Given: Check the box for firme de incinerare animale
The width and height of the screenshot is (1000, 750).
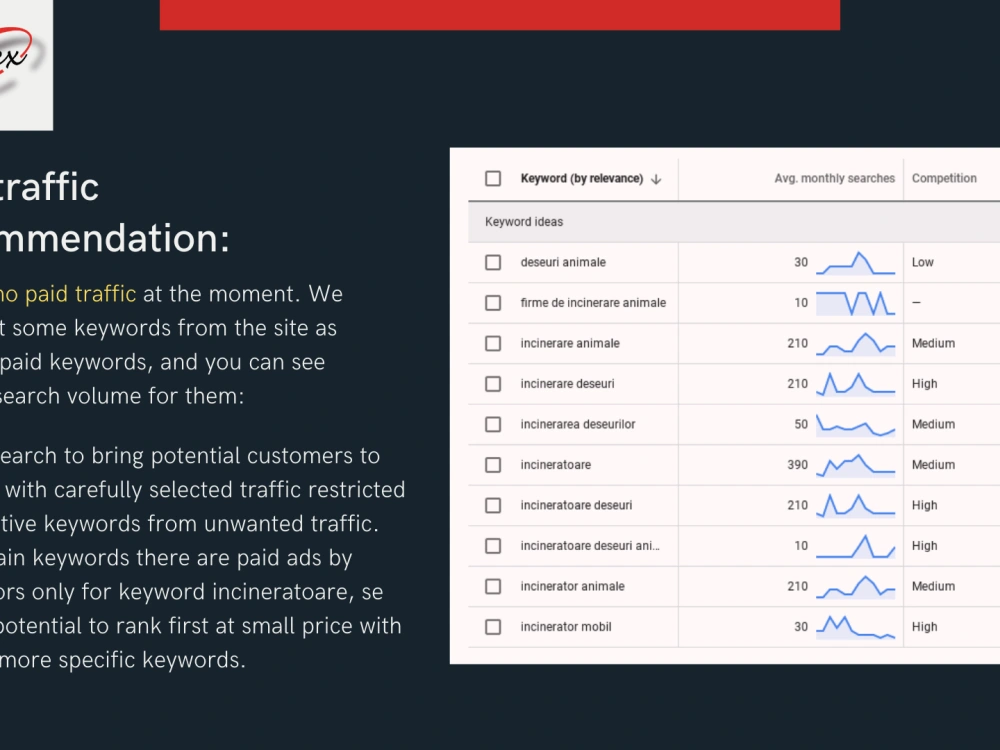Looking at the screenshot, I should click(x=493, y=303).
